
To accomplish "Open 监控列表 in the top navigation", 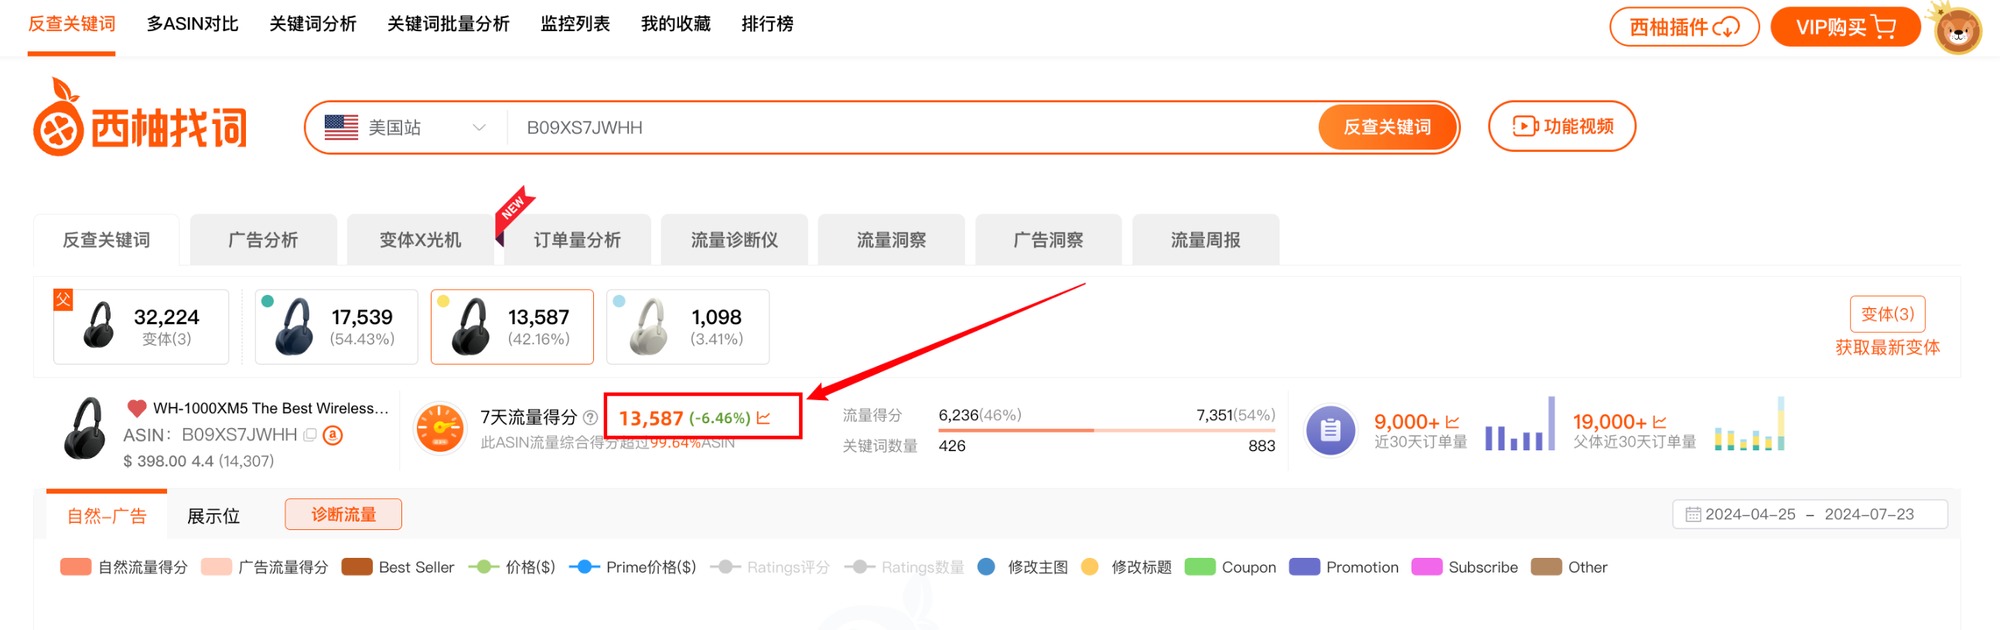I will pyautogui.click(x=575, y=24).
